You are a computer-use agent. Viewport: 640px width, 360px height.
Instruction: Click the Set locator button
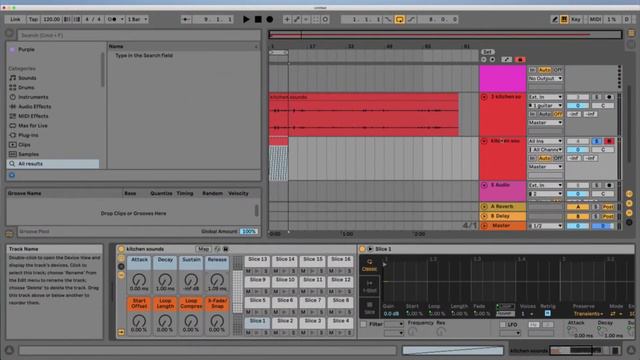coord(487,52)
